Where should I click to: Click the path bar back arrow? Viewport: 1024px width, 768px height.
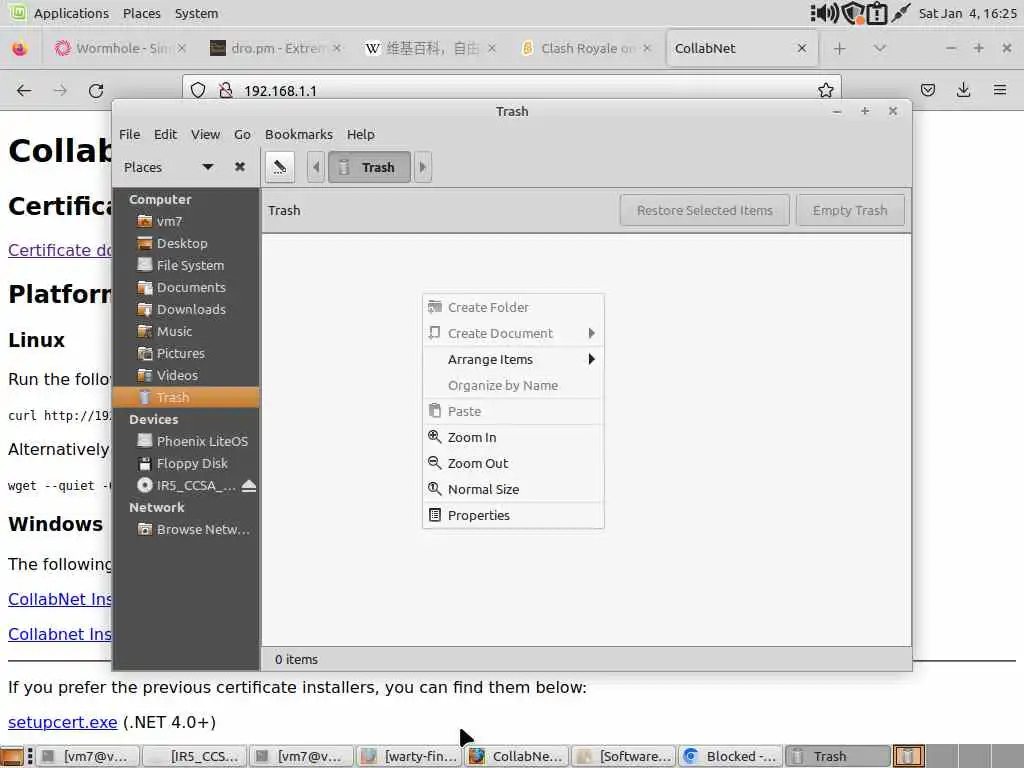tap(316, 167)
